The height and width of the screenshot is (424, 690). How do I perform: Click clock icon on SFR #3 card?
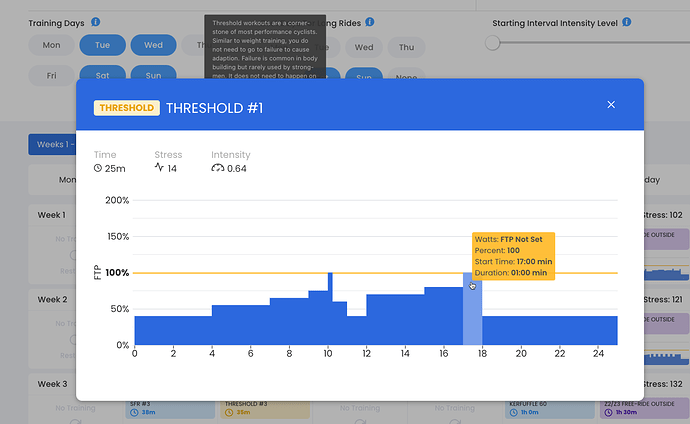pyautogui.click(x=134, y=413)
